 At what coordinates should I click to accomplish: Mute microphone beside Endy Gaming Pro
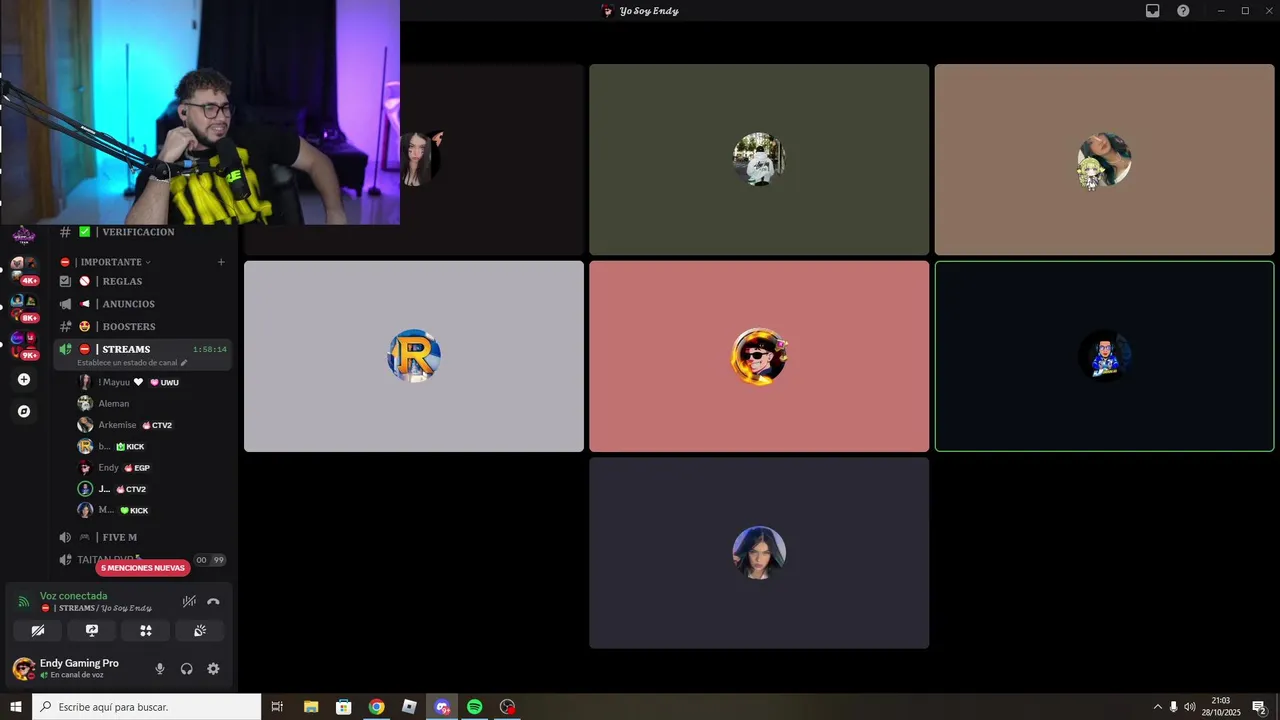160,669
